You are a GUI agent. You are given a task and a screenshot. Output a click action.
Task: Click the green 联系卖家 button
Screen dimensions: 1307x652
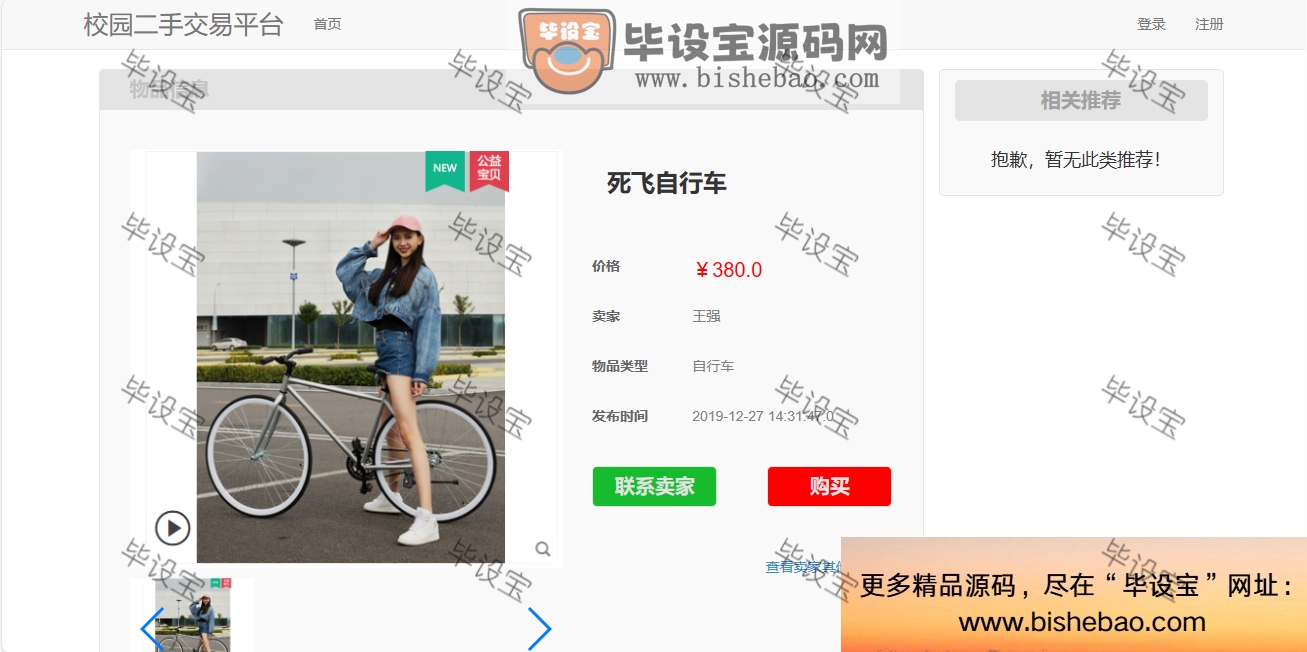click(x=654, y=487)
